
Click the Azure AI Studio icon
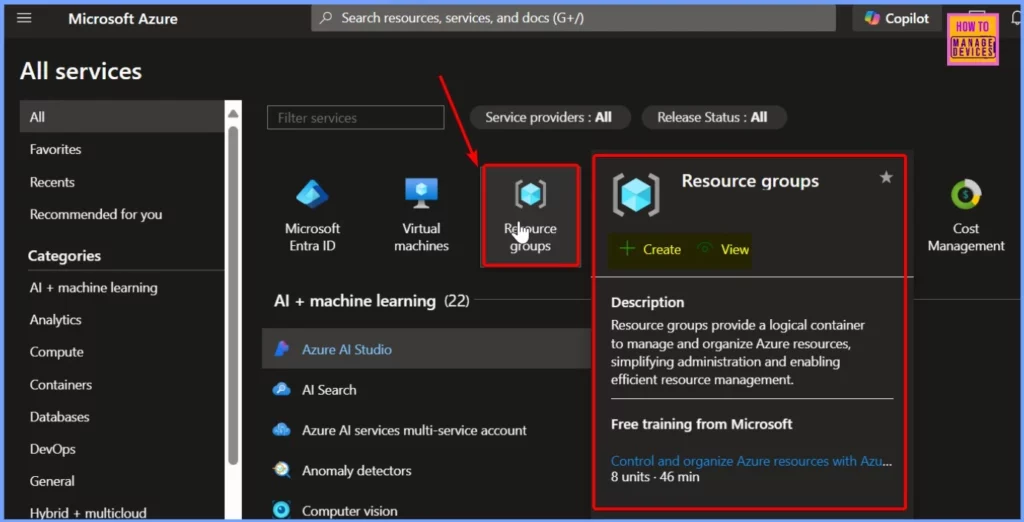point(281,349)
